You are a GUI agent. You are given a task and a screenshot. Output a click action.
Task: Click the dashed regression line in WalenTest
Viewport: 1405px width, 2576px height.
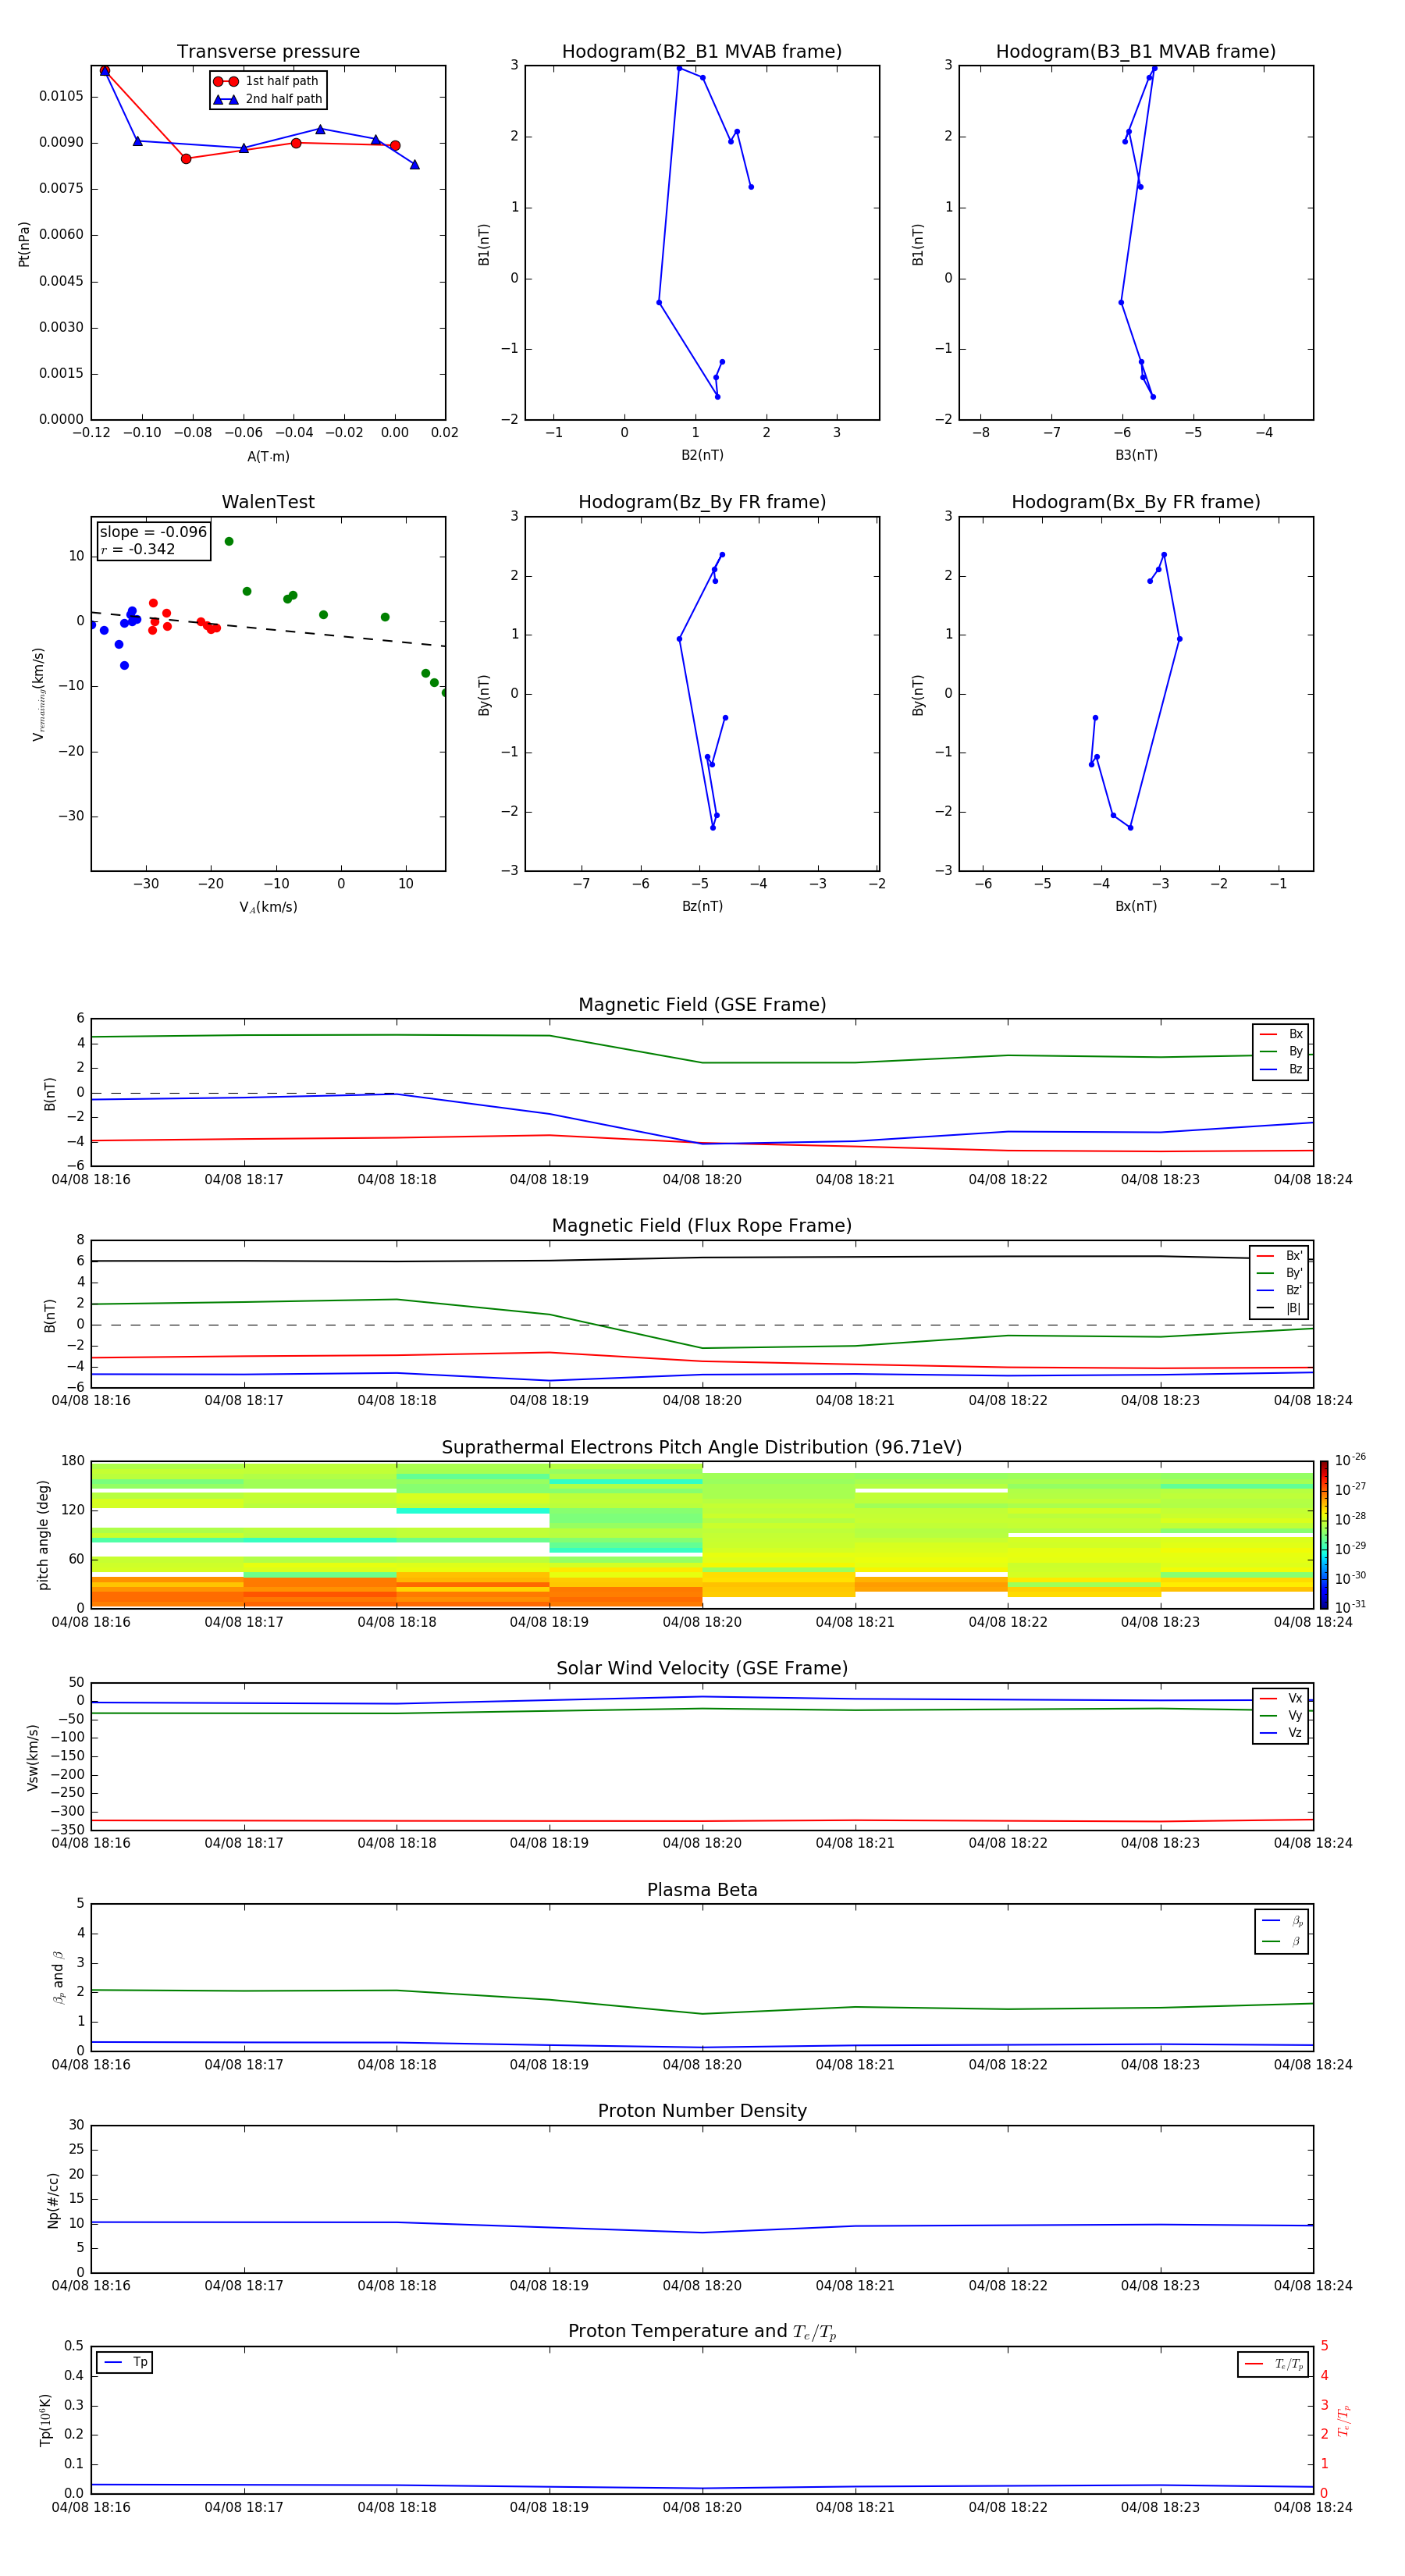[x=268, y=629]
